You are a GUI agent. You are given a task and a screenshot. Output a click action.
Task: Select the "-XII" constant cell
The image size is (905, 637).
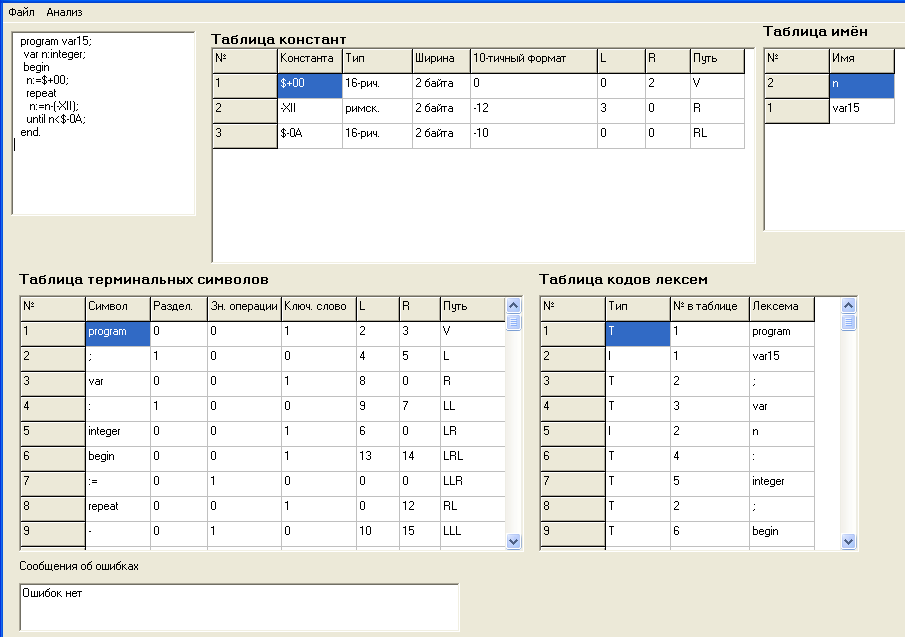pos(309,110)
